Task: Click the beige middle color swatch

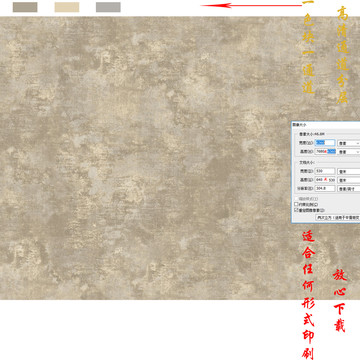Action: 67,7
